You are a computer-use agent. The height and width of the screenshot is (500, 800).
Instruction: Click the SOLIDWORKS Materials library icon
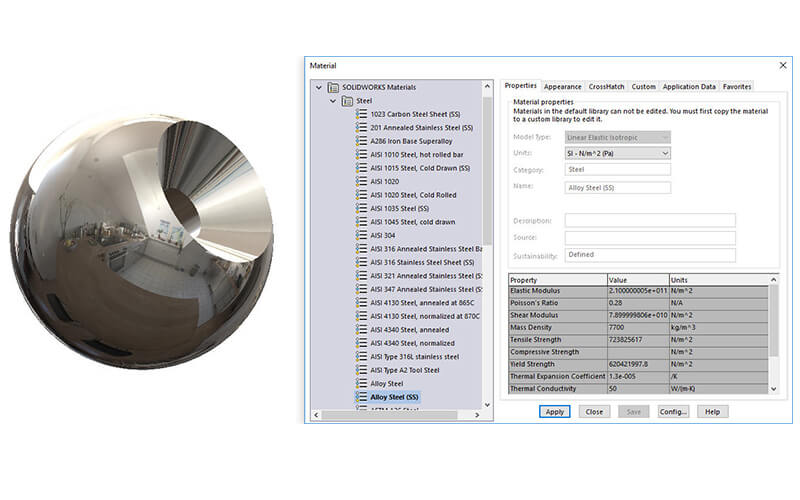click(x=333, y=87)
